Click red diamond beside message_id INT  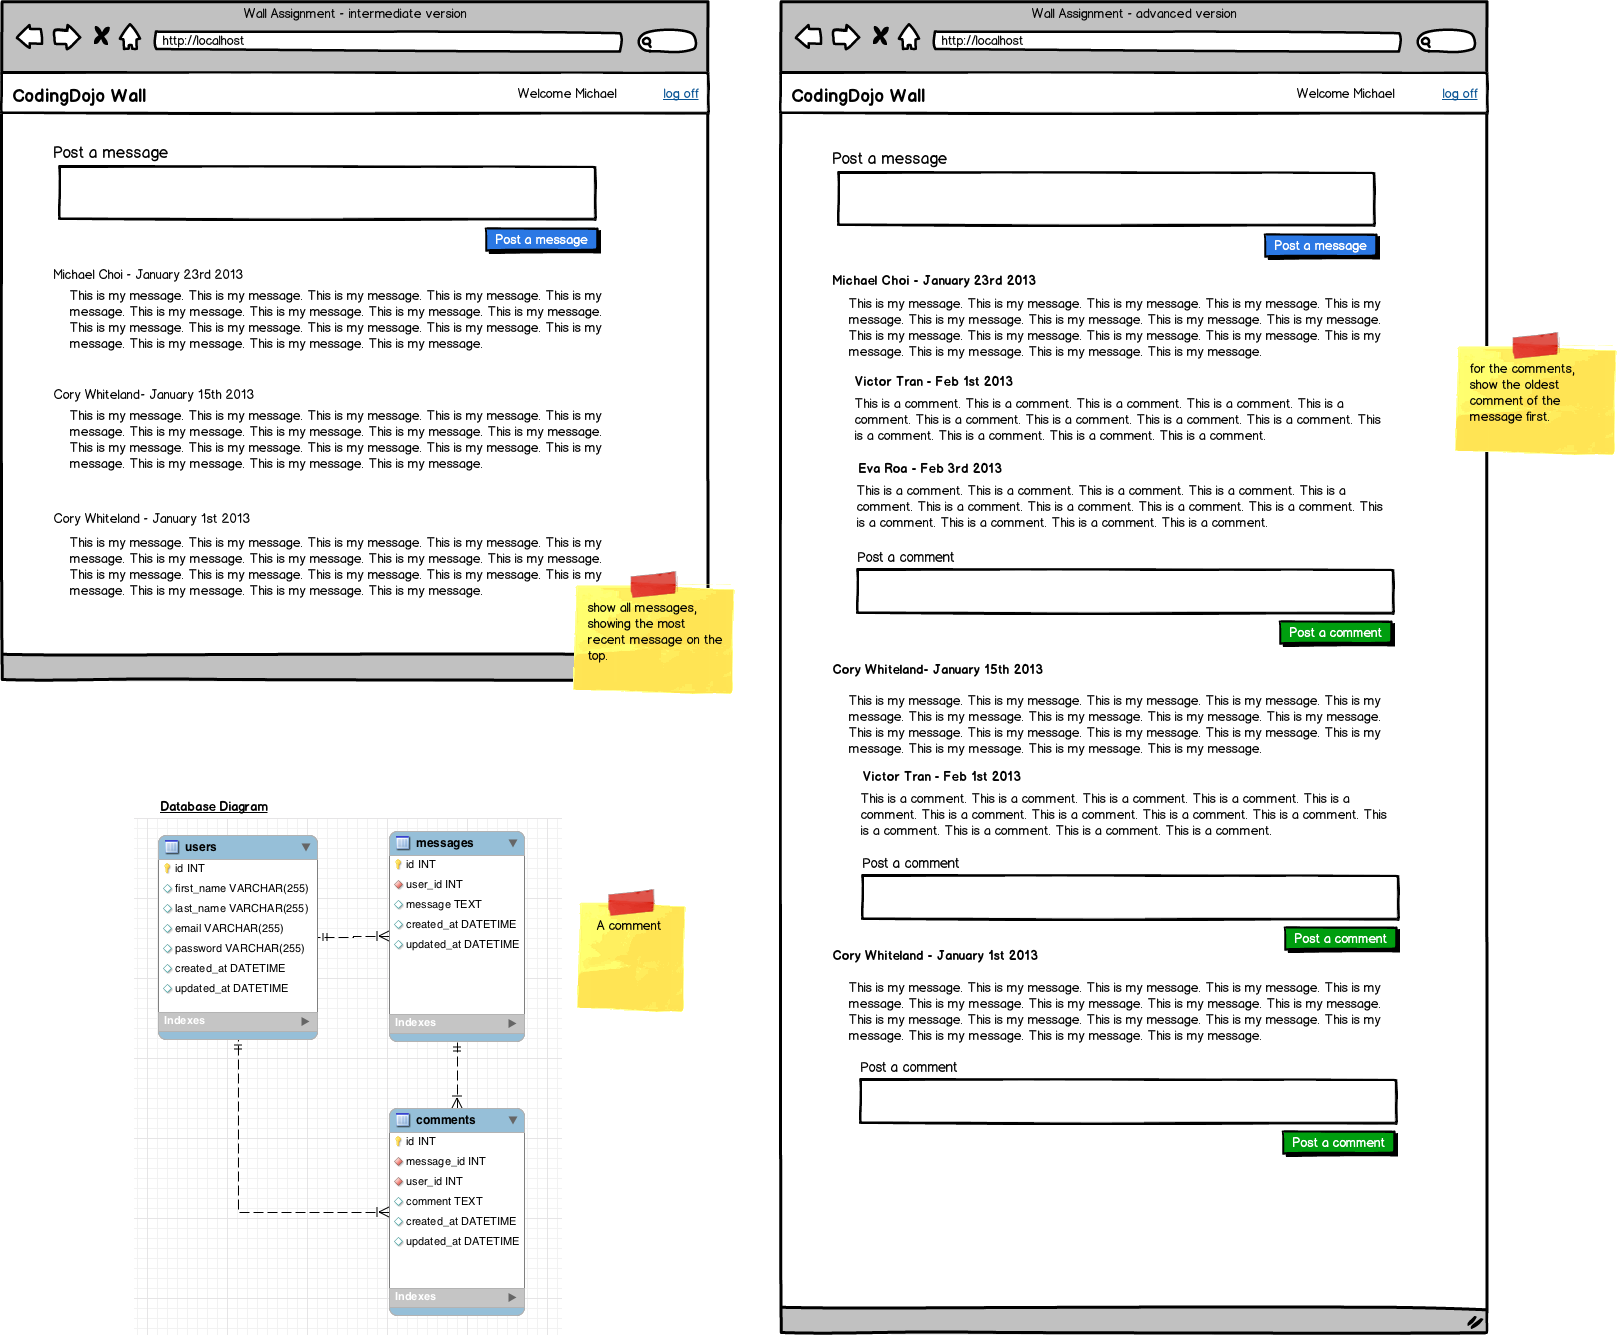pyautogui.click(x=398, y=1161)
